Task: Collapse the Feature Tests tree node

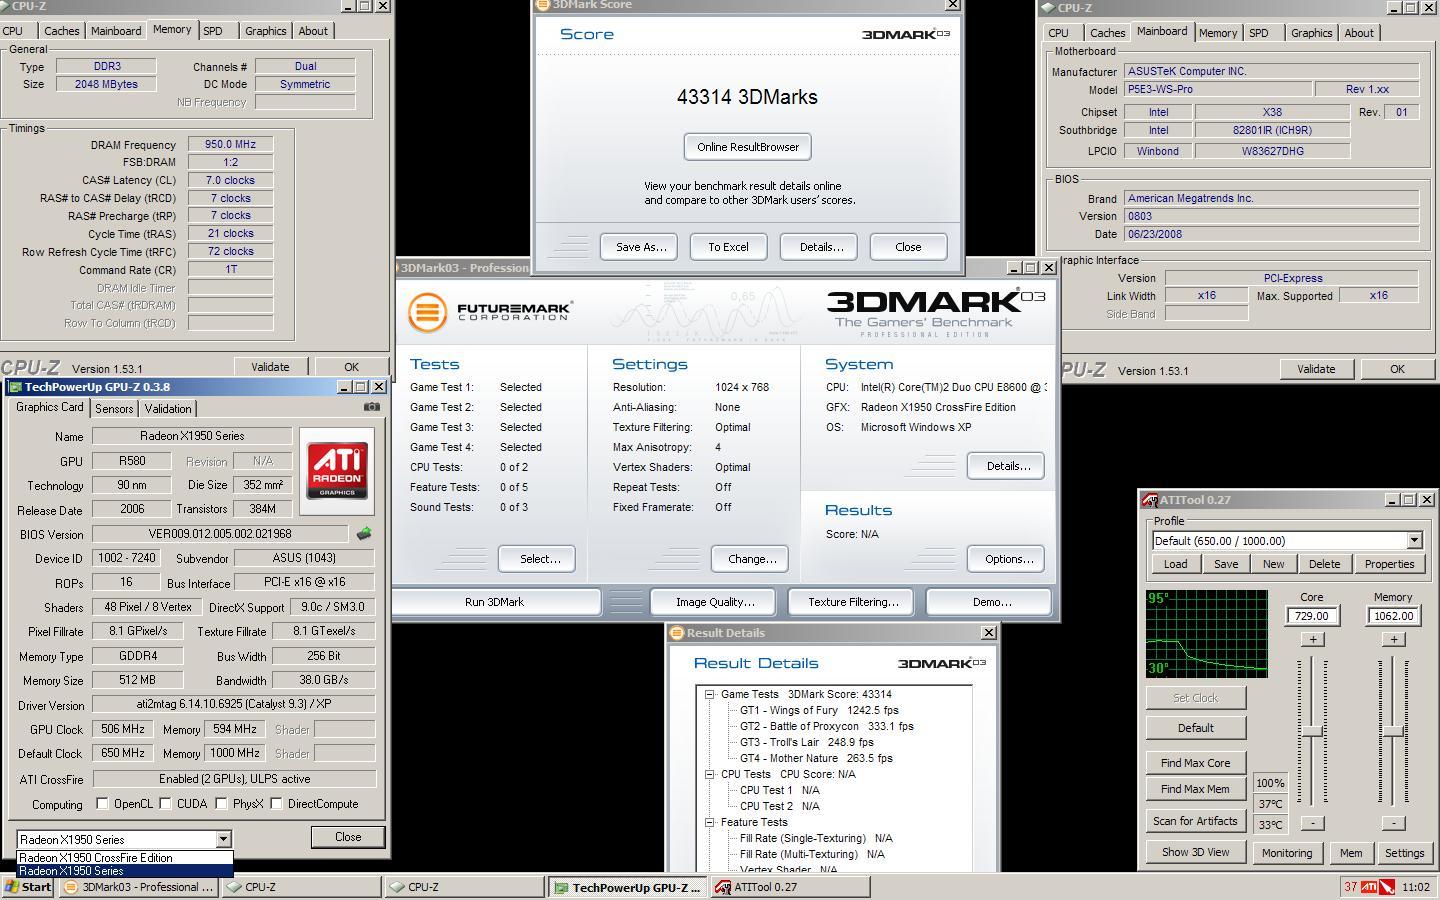Action: point(709,822)
